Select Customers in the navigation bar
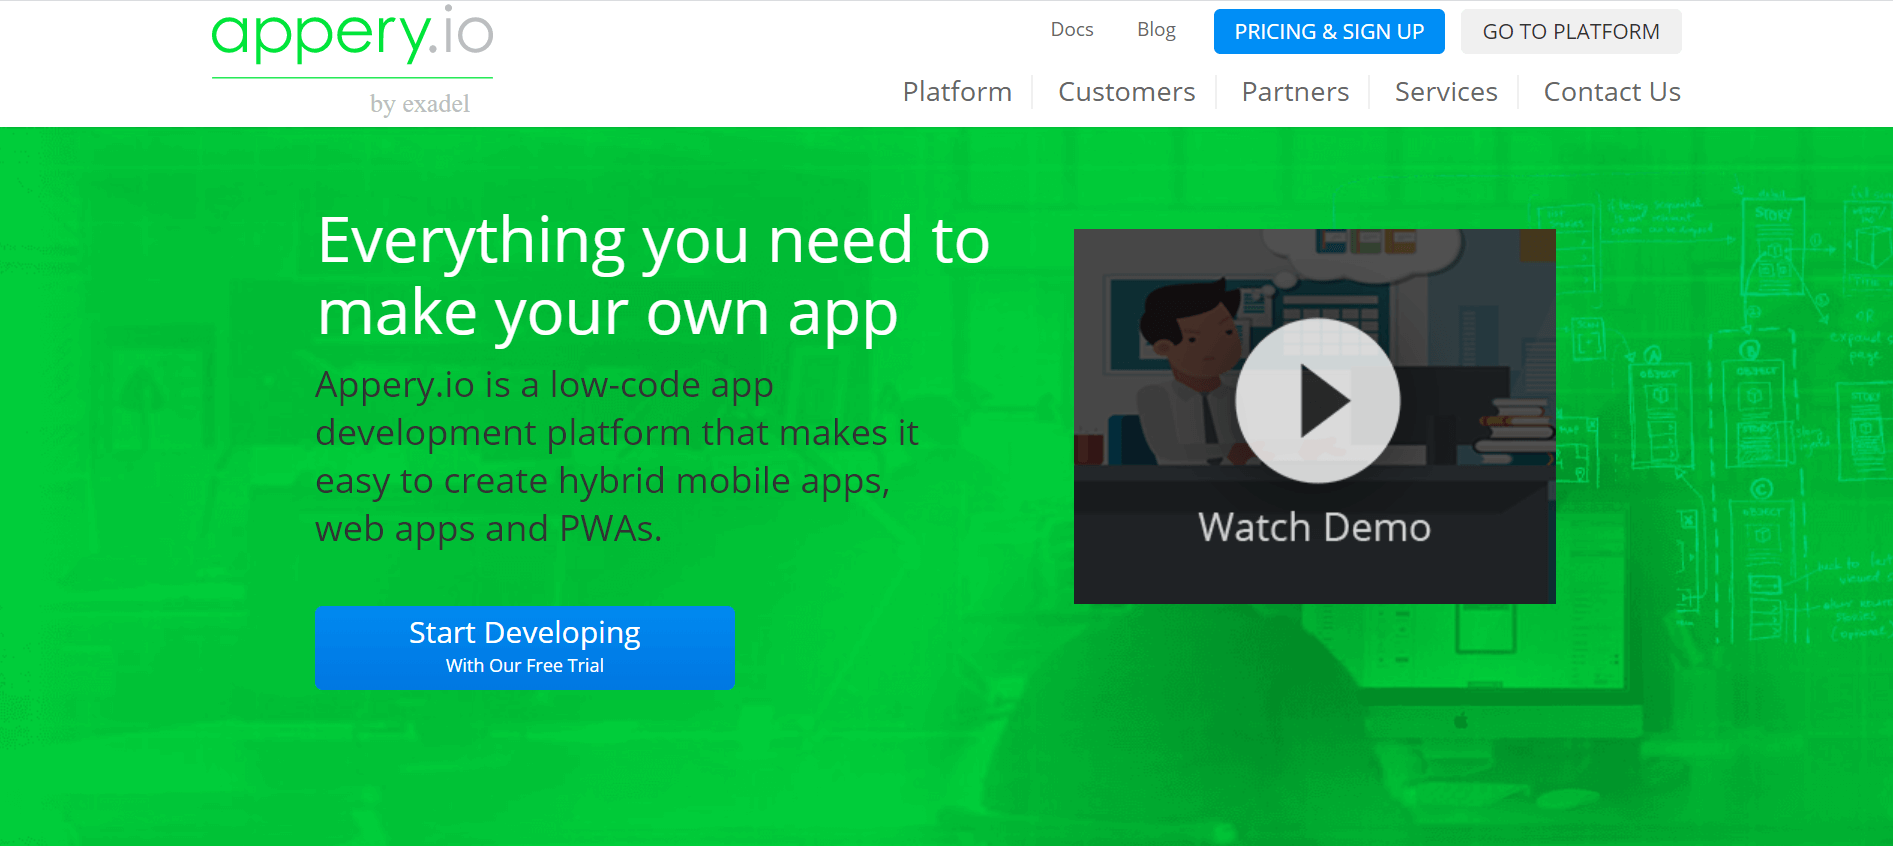Viewport: 1893px width, 846px height. point(1126,92)
